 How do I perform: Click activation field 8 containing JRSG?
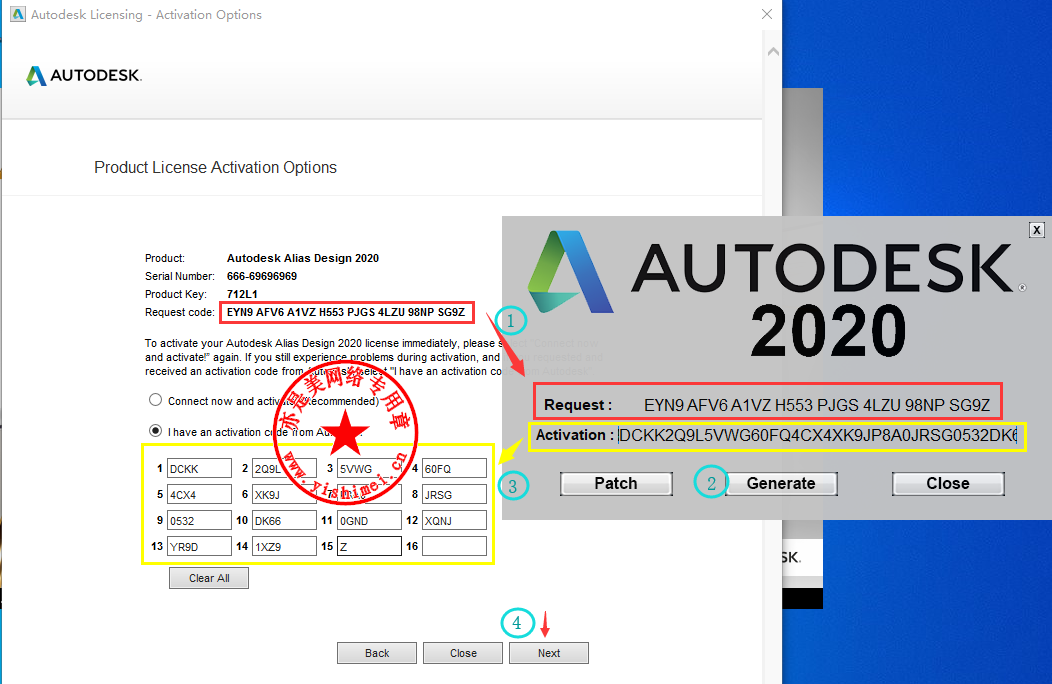tap(454, 495)
